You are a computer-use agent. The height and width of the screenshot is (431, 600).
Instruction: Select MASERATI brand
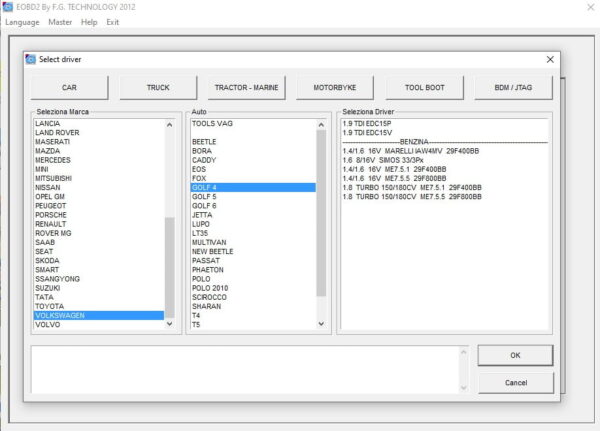pos(99,142)
